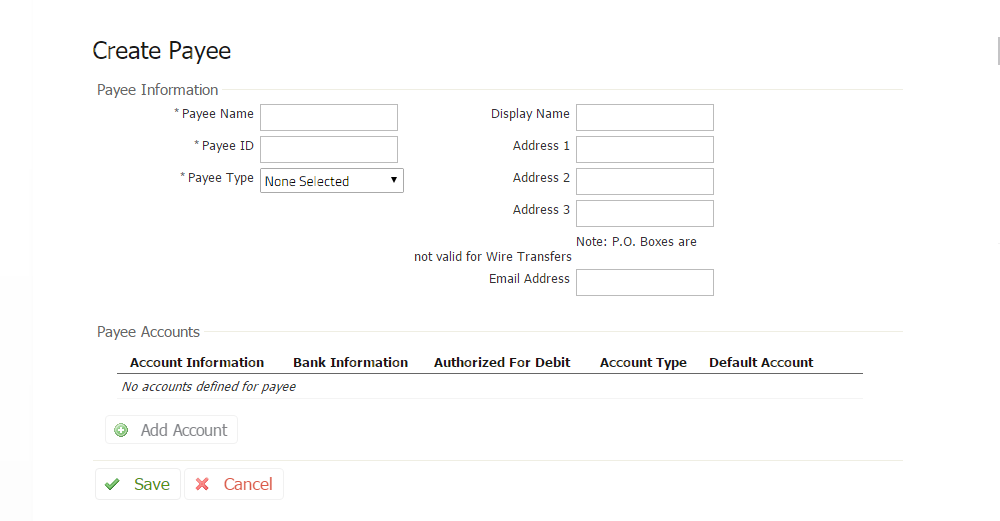Focus the Address 2 input box
The image size is (1000, 521).
644,181
